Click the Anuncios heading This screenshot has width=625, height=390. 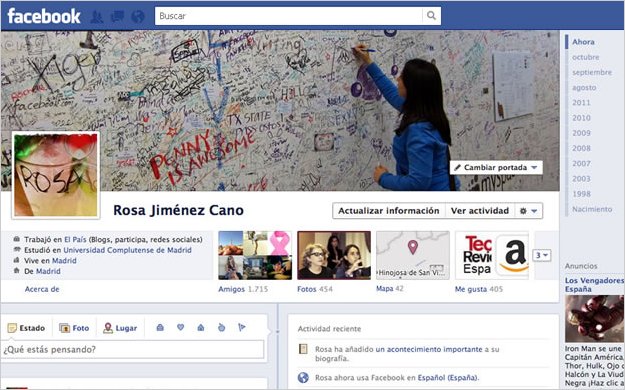(x=581, y=266)
